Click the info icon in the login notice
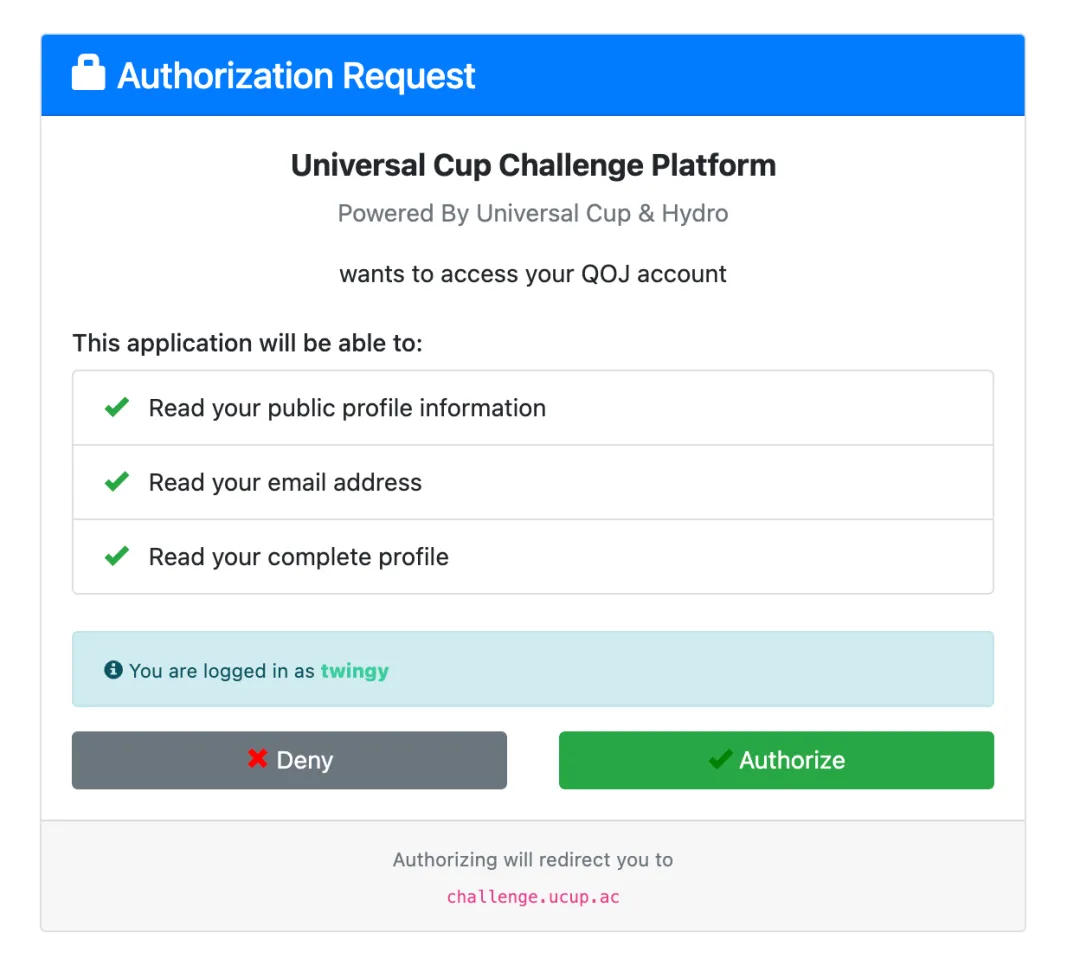This screenshot has width=1080, height=959. 112,670
